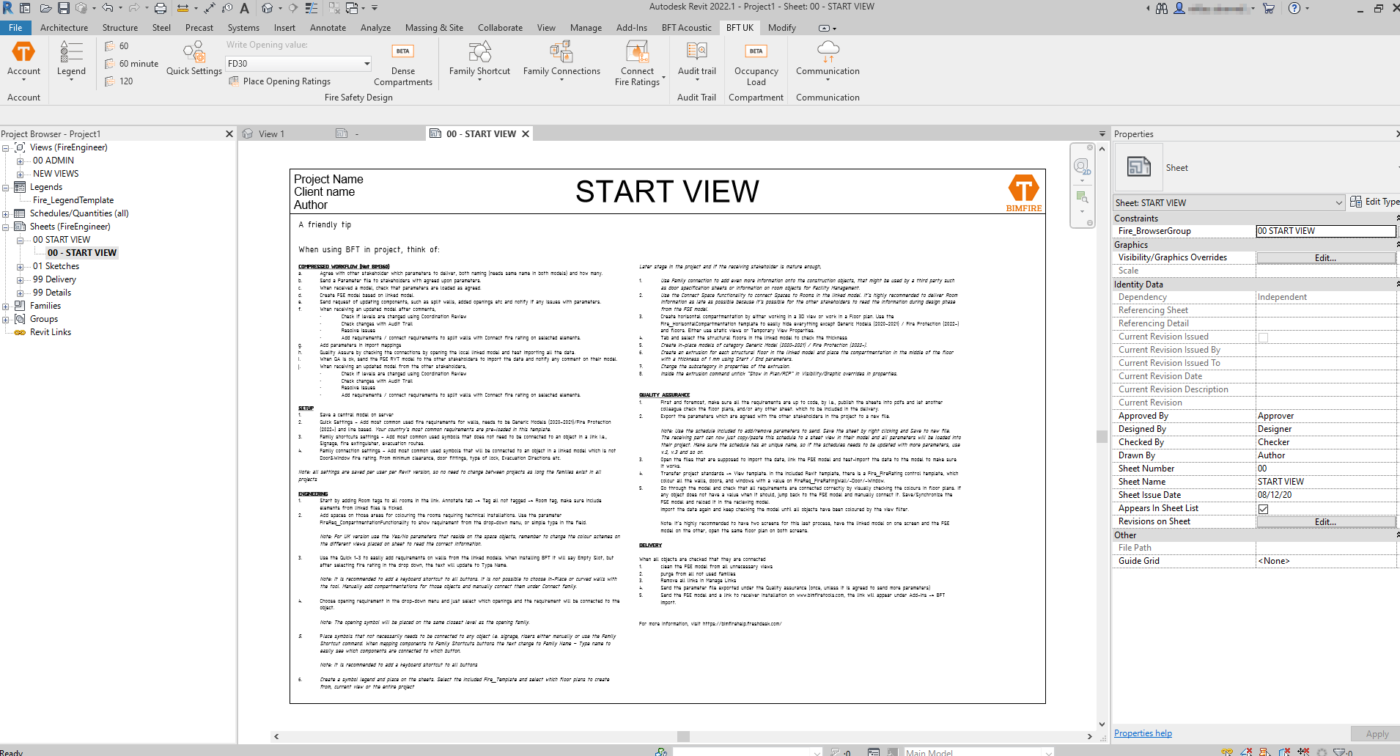
Task: Click the Sheet Issue Date value 08/12/20
Action: [x=1326, y=495]
